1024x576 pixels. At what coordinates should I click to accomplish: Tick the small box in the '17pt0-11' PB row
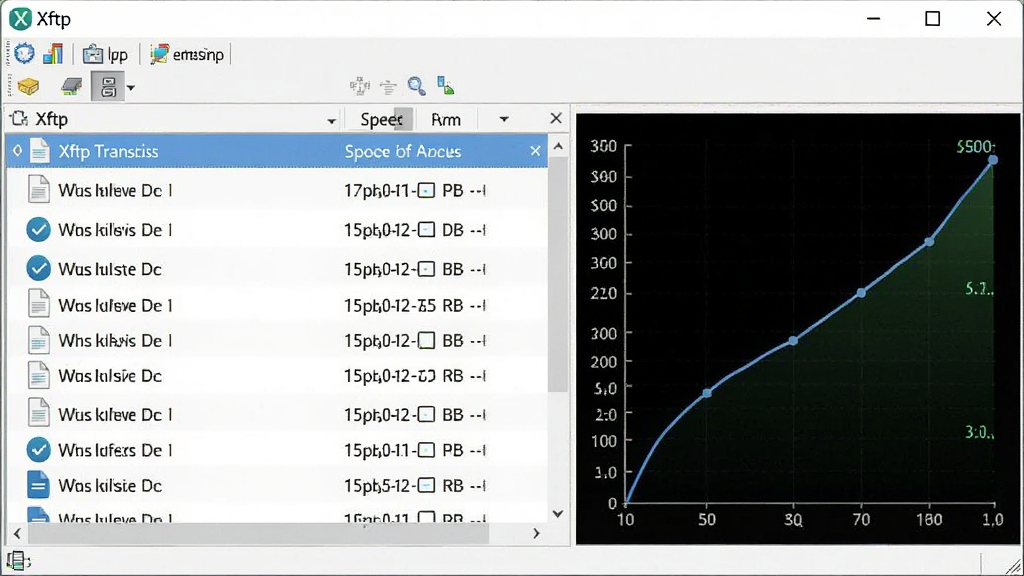point(426,191)
